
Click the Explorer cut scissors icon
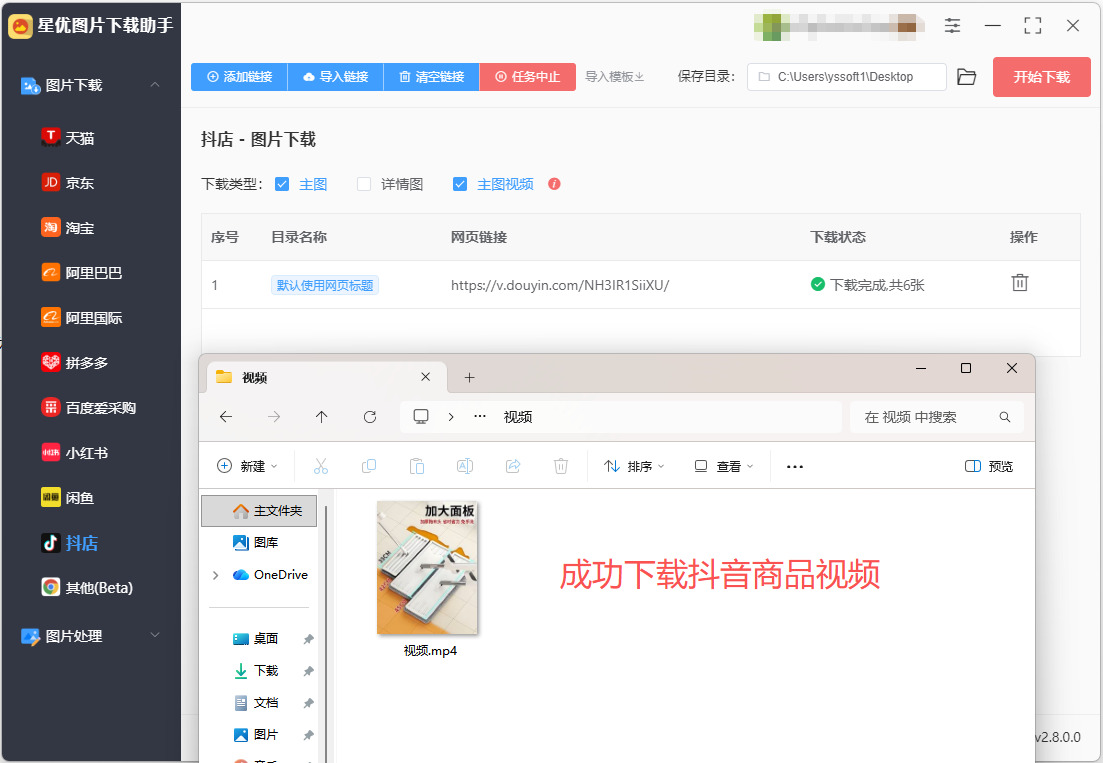pyautogui.click(x=321, y=466)
